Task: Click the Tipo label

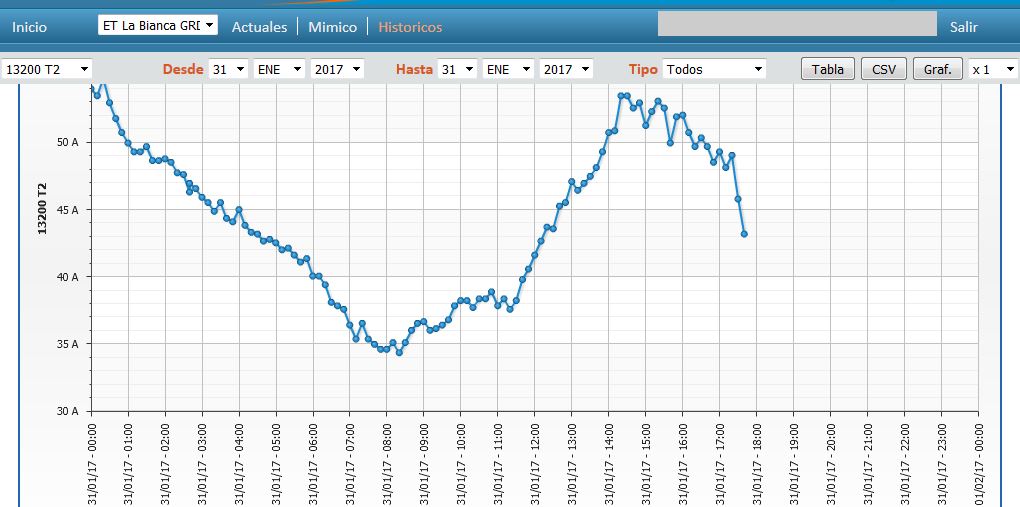Action: [x=643, y=69]
